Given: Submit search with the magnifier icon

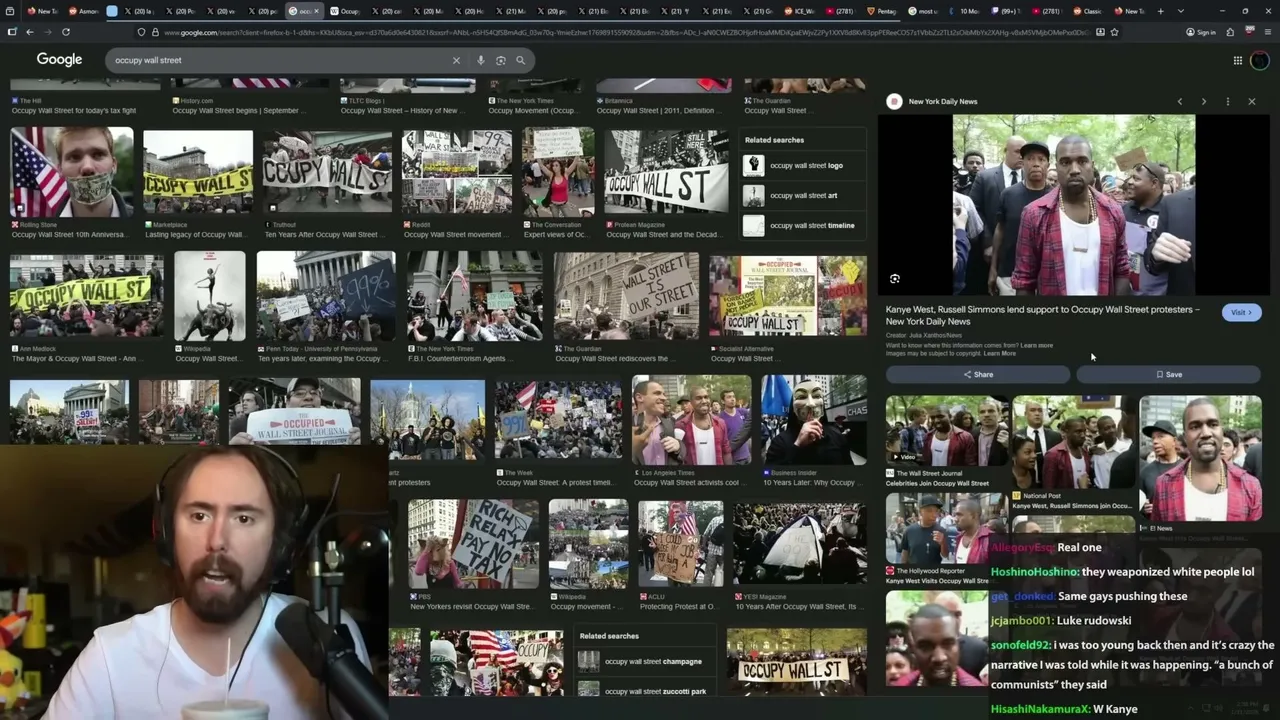Looking at the screenshot, I should pyautogui.click(x=520, y=60).
